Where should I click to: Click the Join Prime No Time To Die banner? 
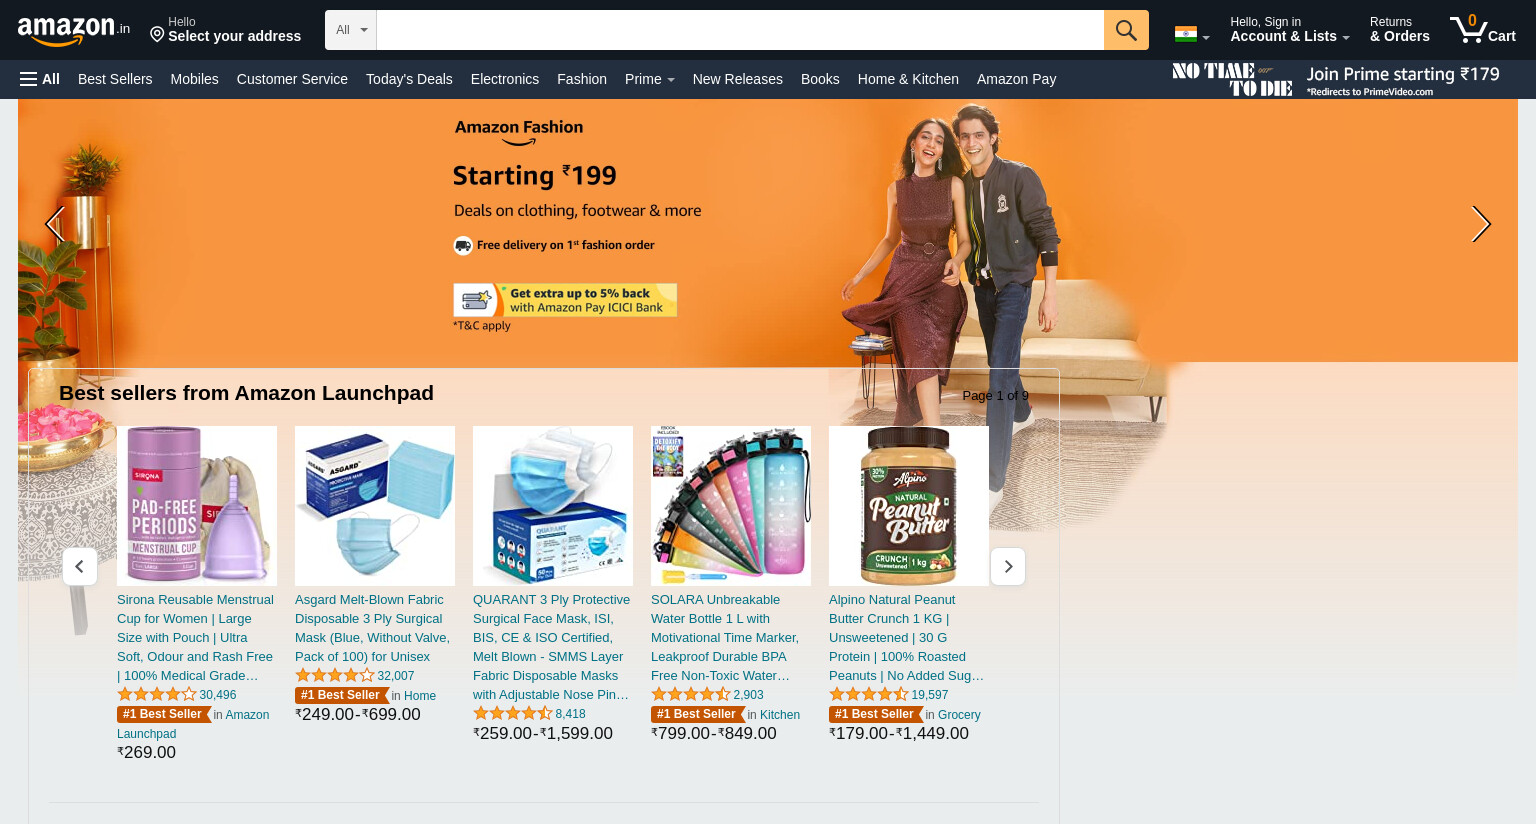click(x=1336, y=79)
